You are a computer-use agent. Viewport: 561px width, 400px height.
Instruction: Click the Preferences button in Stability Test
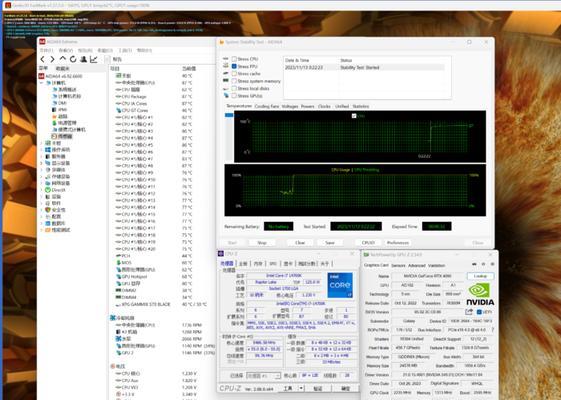coord(398,243)
